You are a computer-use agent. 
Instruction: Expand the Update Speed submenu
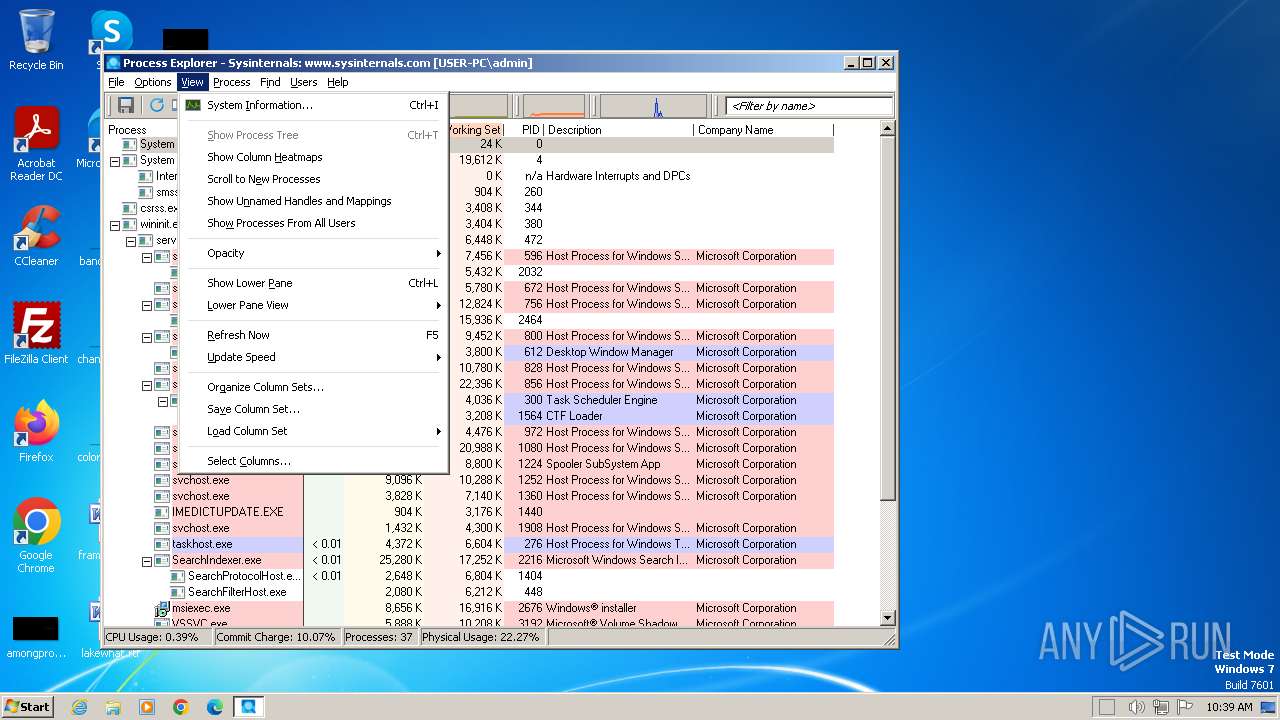point(313,357)
